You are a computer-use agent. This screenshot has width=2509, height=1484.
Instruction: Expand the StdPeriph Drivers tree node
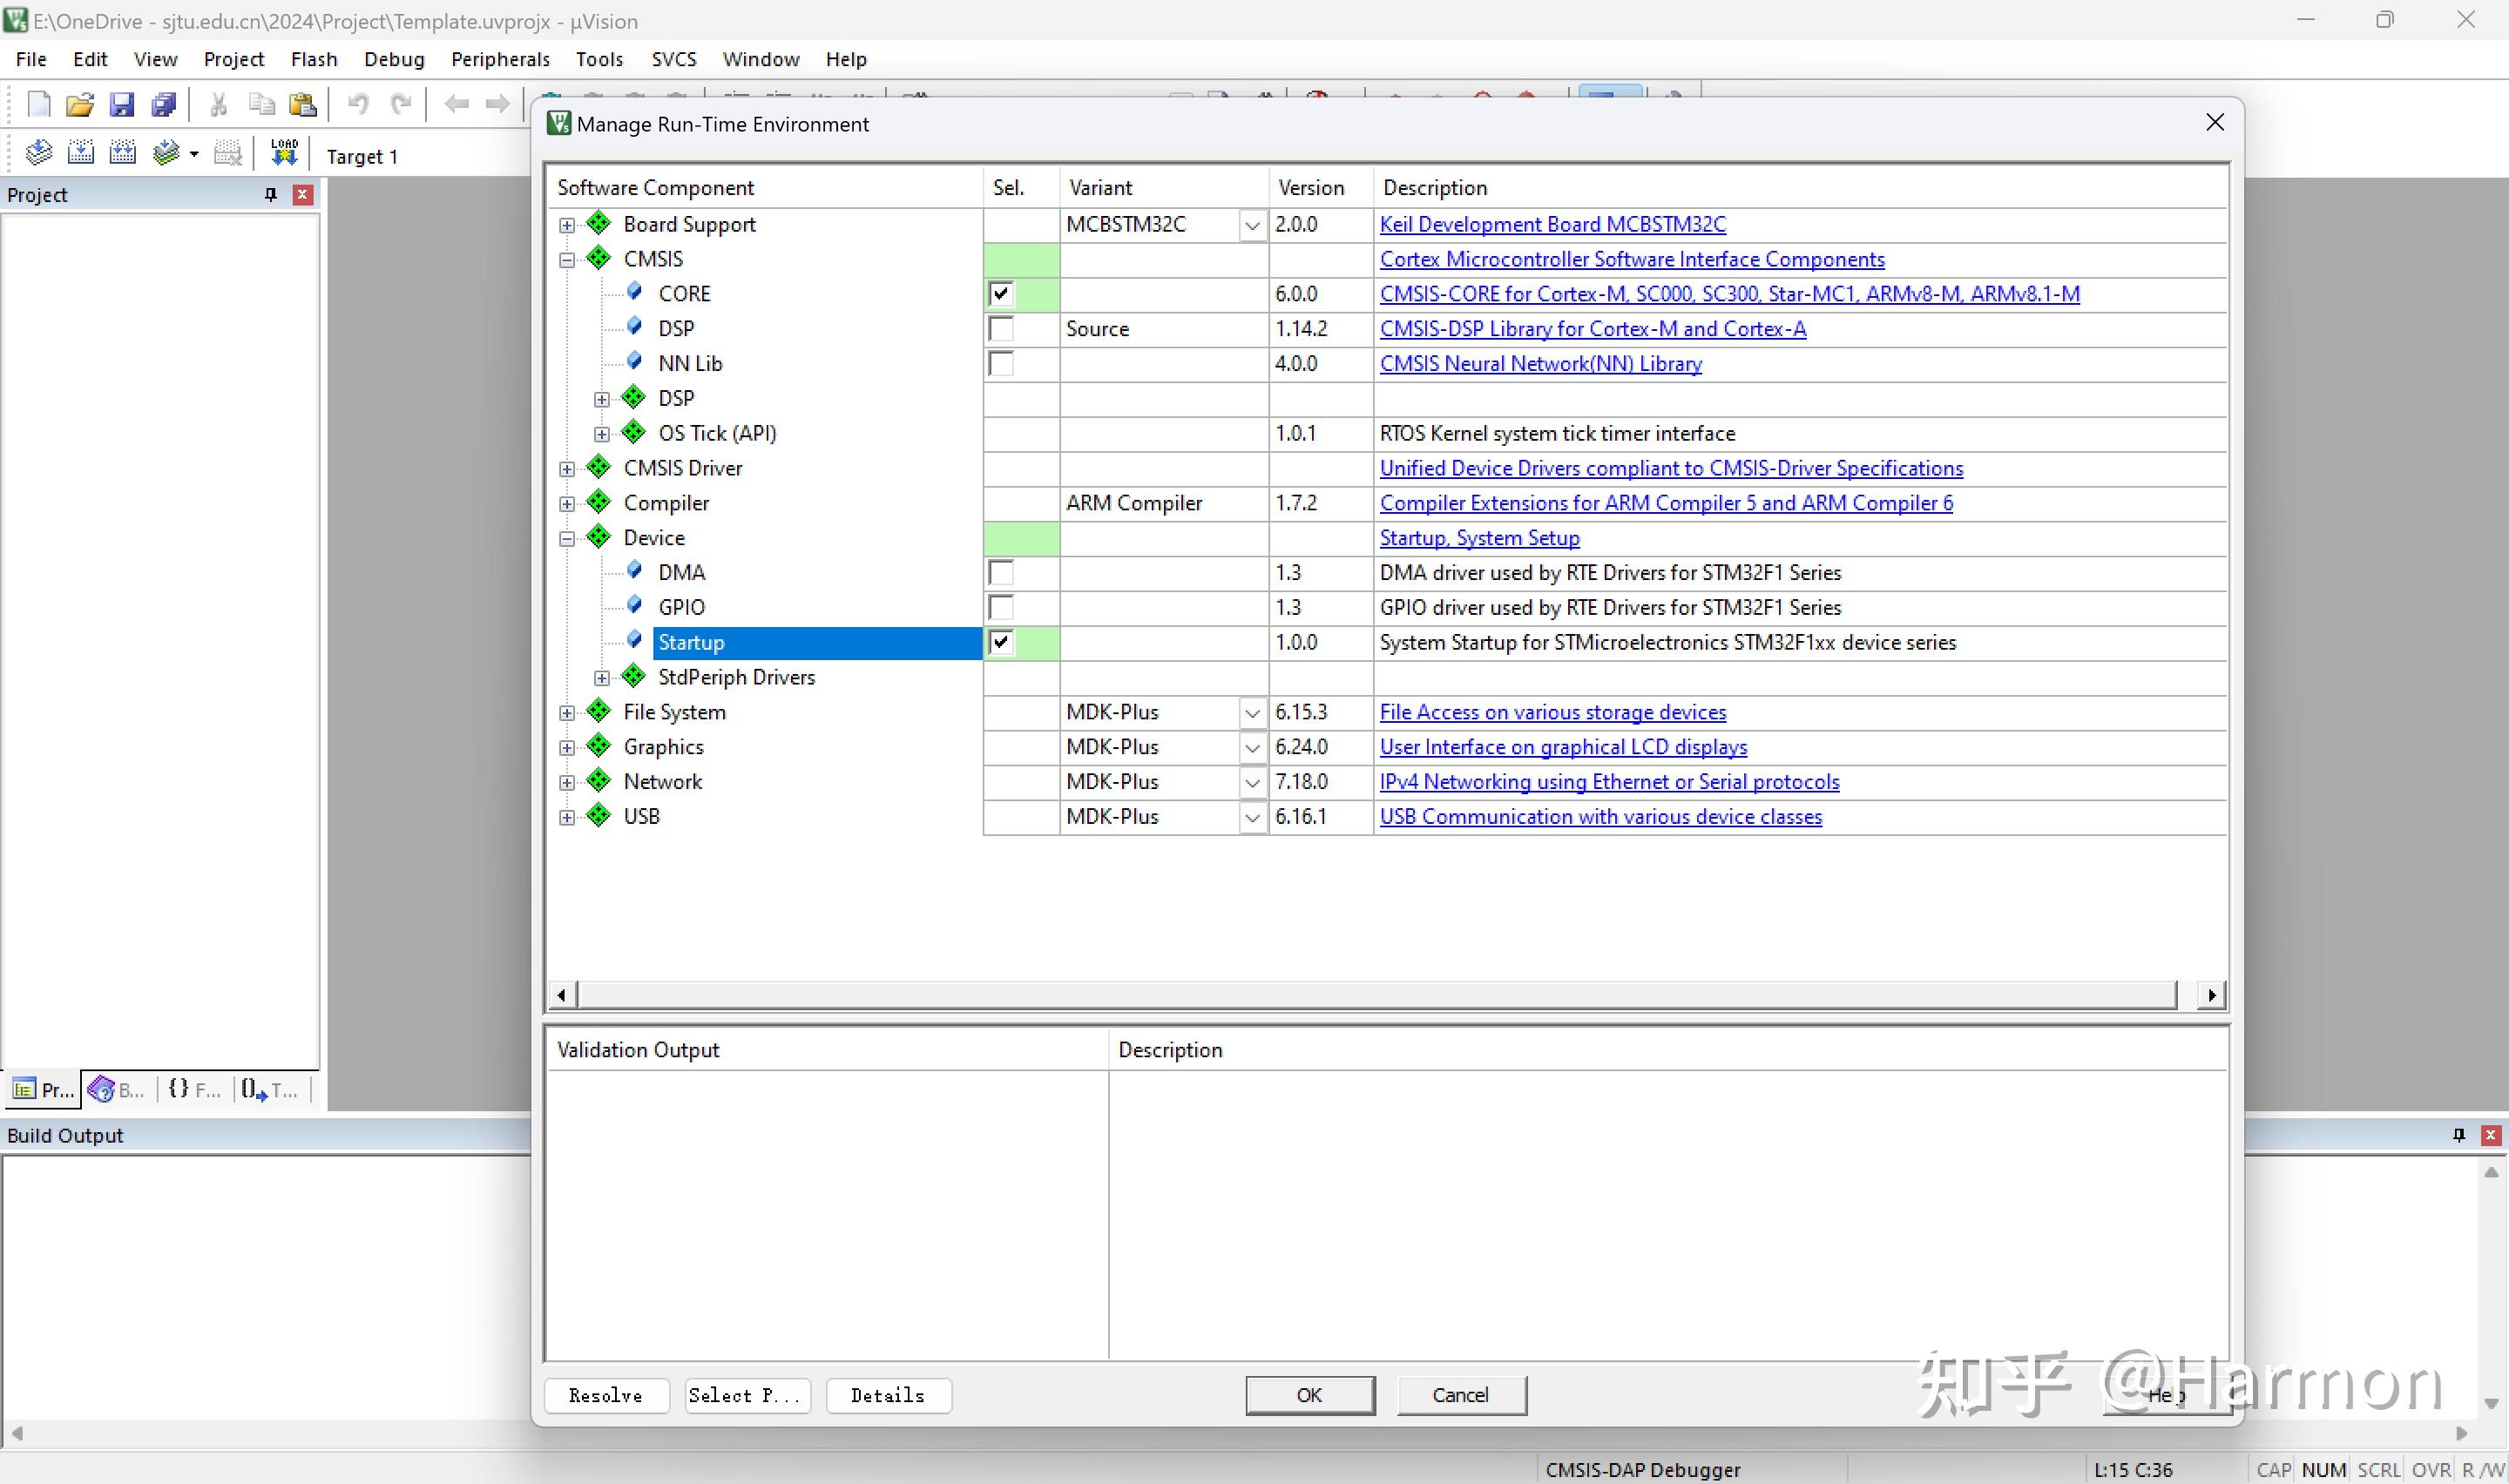(602, 677)
